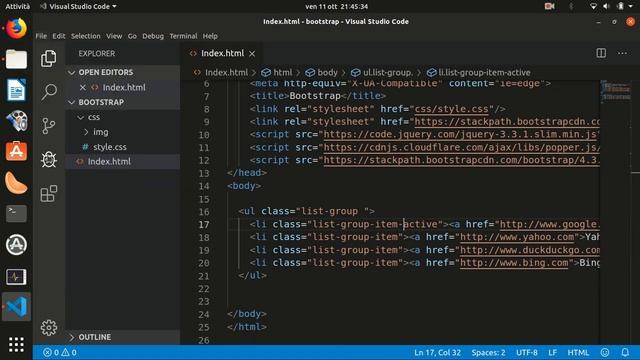Click the screen recording indicator in top bar
The width and height of the screenshot is (640, 360).
[x=549, y=6]
